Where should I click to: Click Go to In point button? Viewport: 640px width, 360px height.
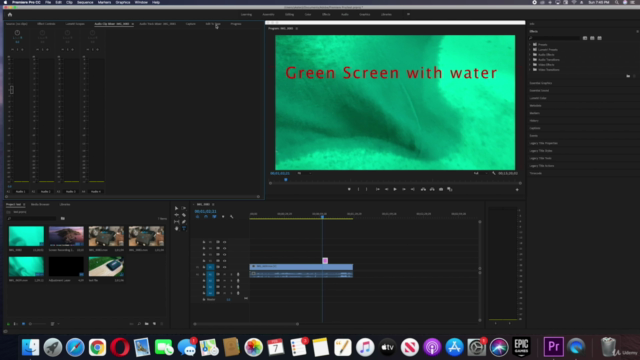(x=378, y=189)
